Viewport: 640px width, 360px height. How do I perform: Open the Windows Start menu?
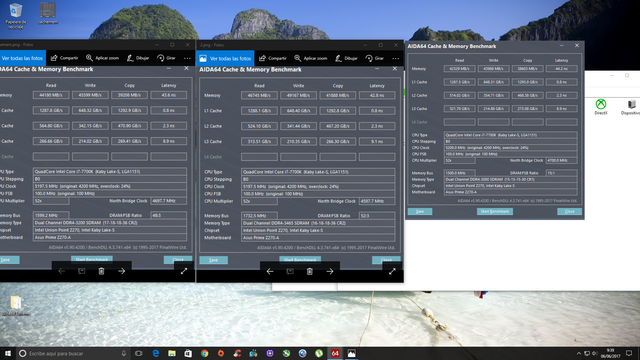(x=8, y=353)
